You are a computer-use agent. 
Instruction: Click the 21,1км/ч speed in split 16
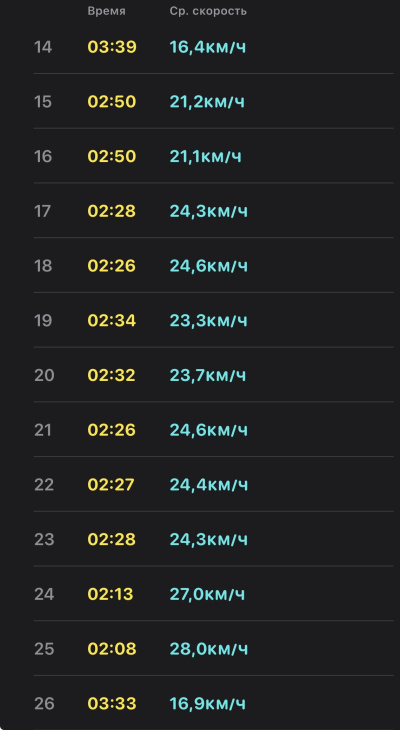click(x=205, y=156)
